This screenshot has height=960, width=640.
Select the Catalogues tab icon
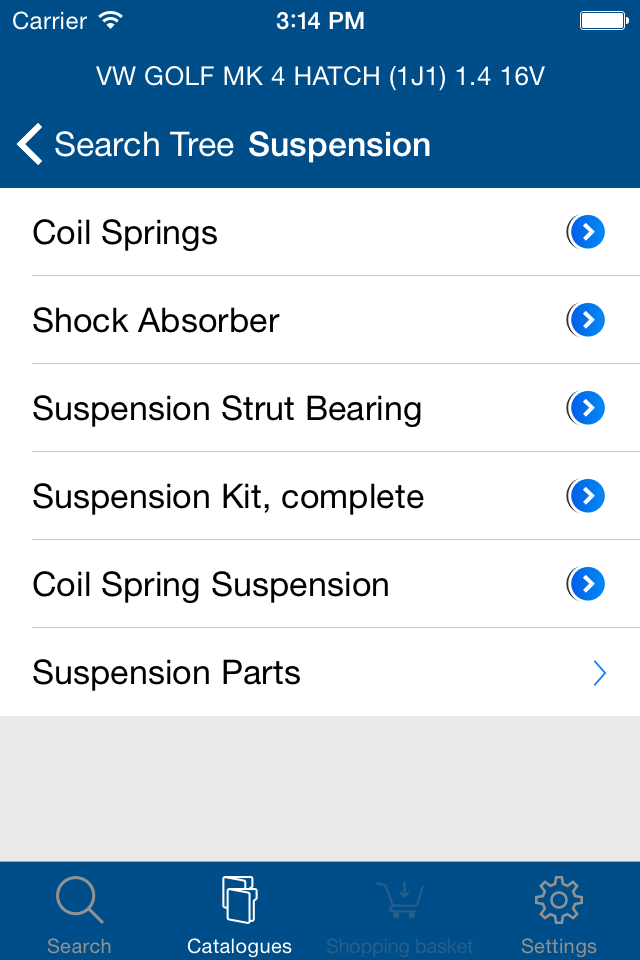coord(239,900)
